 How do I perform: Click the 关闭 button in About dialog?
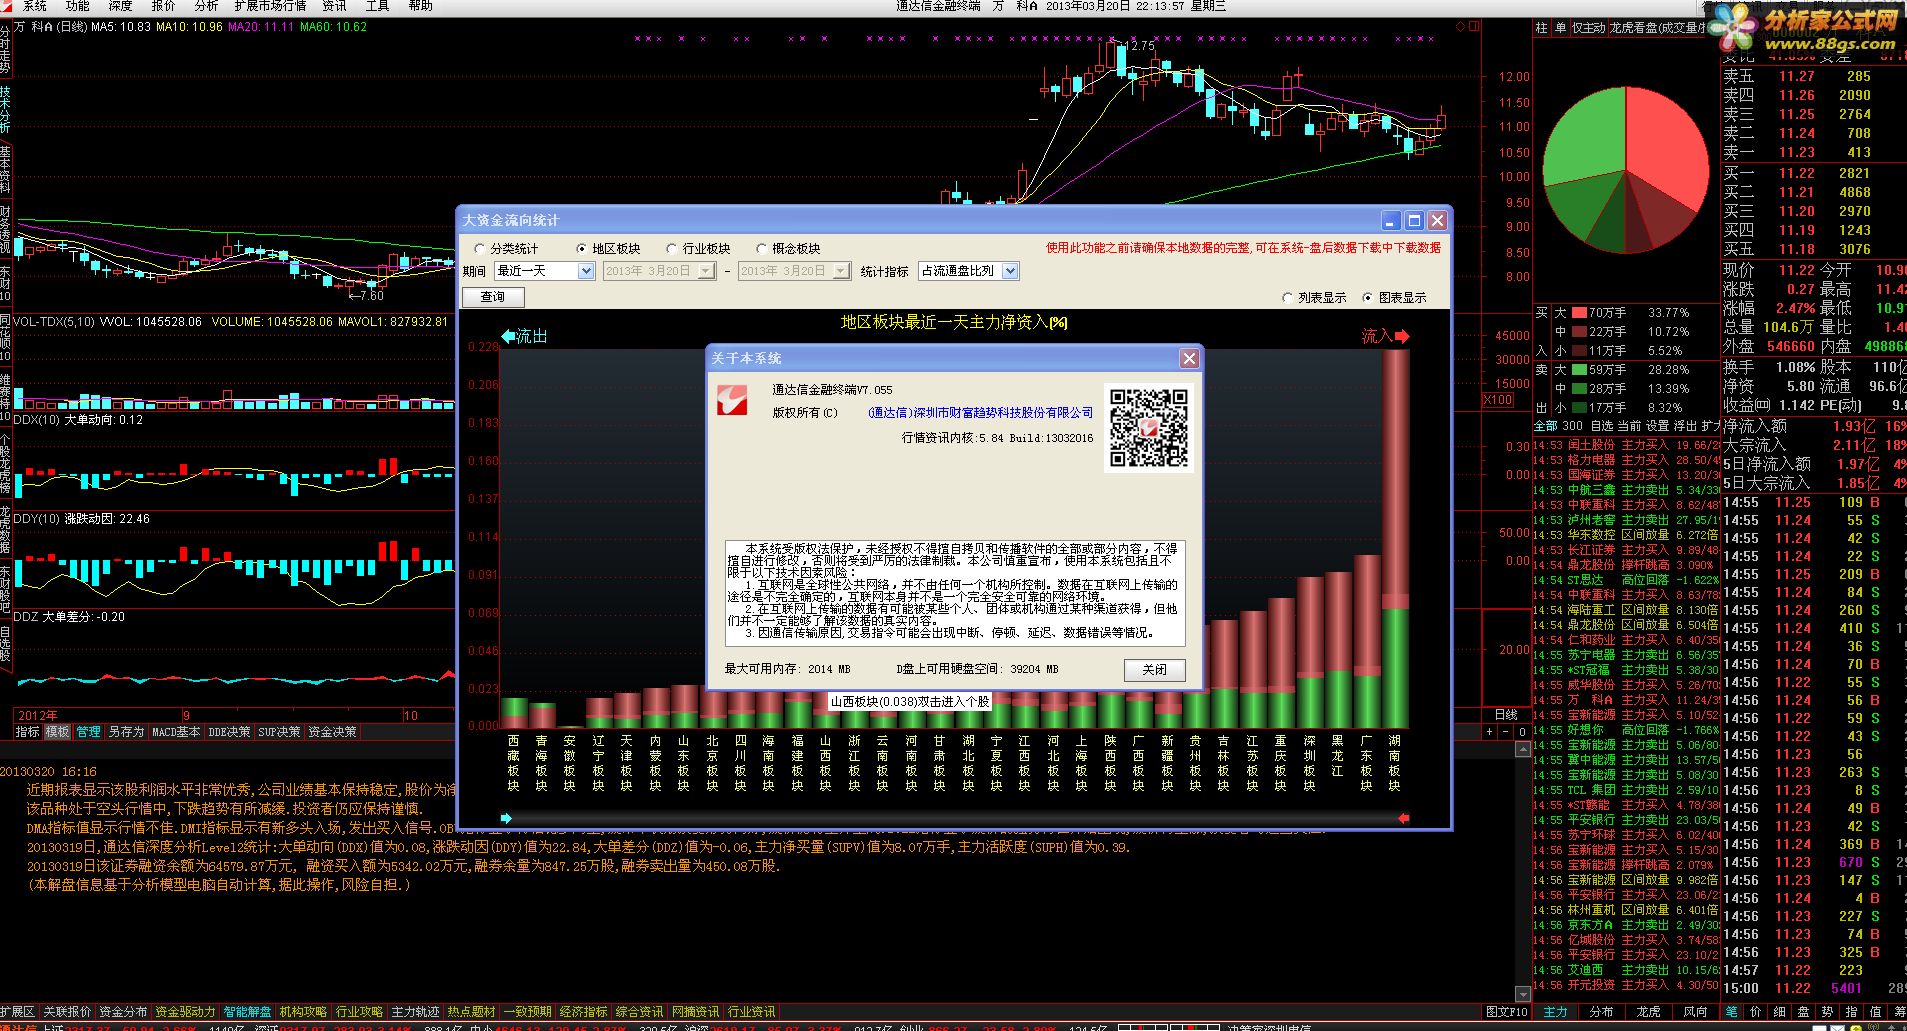point(1154,670)
